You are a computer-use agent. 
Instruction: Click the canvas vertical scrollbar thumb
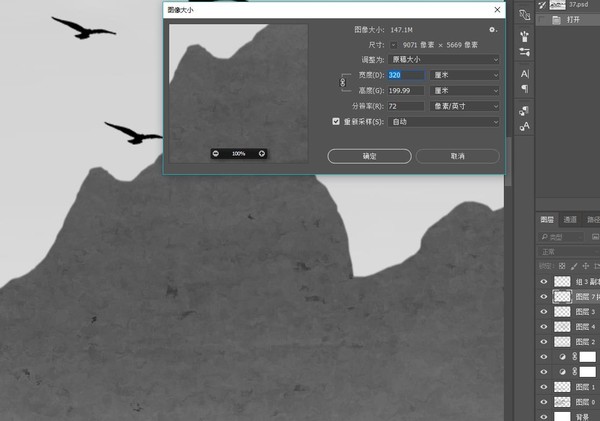(x=508, y=161)
